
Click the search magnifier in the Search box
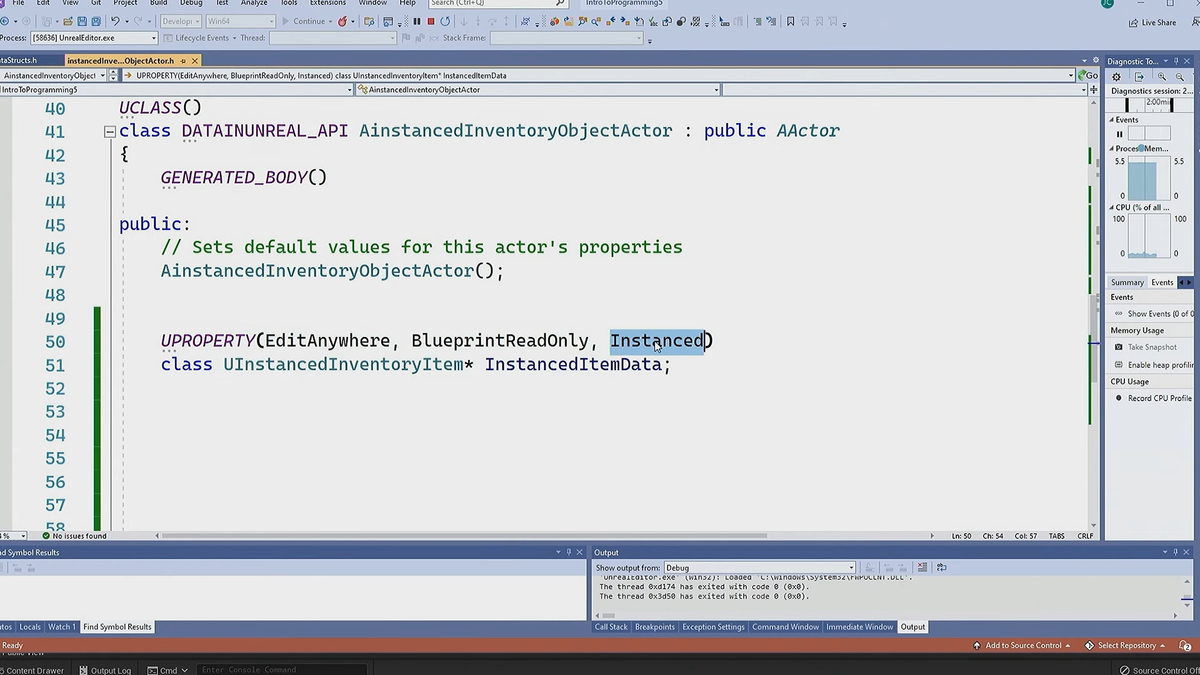pos(561,3)
